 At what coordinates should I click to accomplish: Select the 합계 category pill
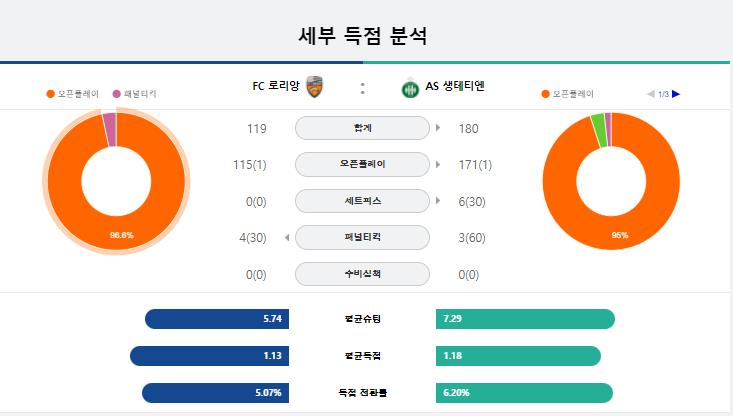pyautogui.click(x=362, y=128)
